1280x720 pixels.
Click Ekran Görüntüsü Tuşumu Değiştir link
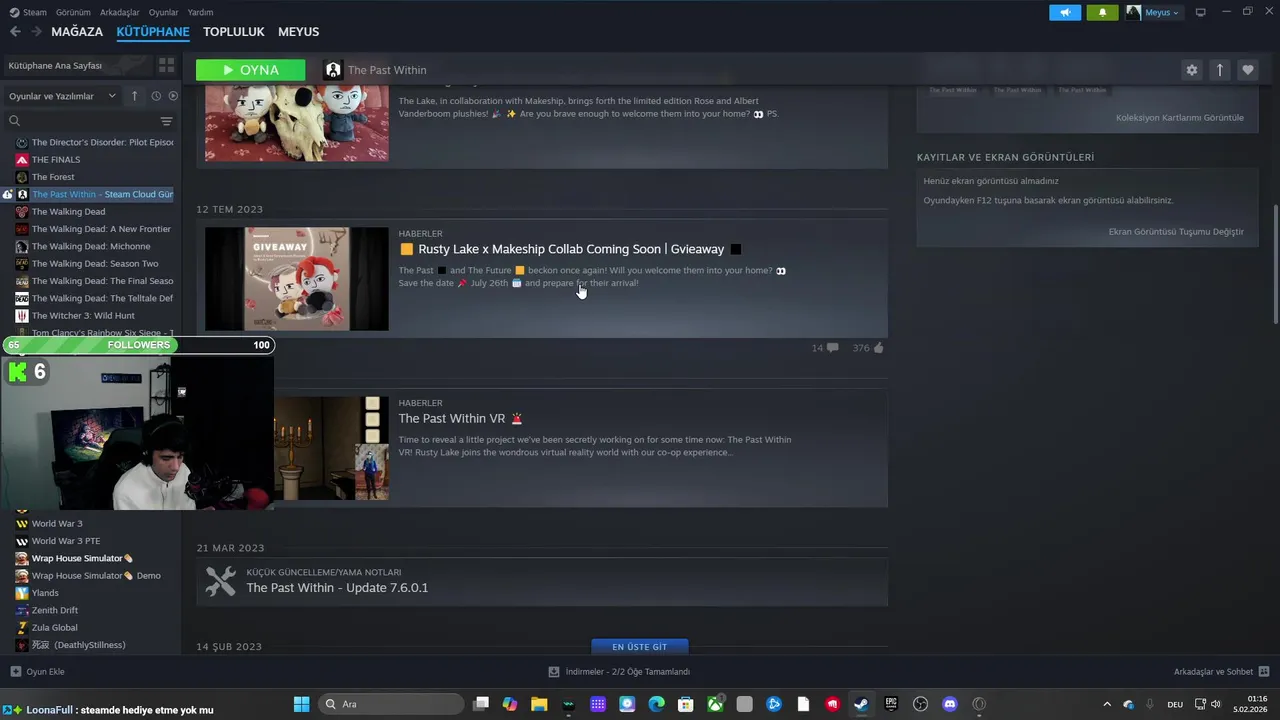coord(1176,232)
